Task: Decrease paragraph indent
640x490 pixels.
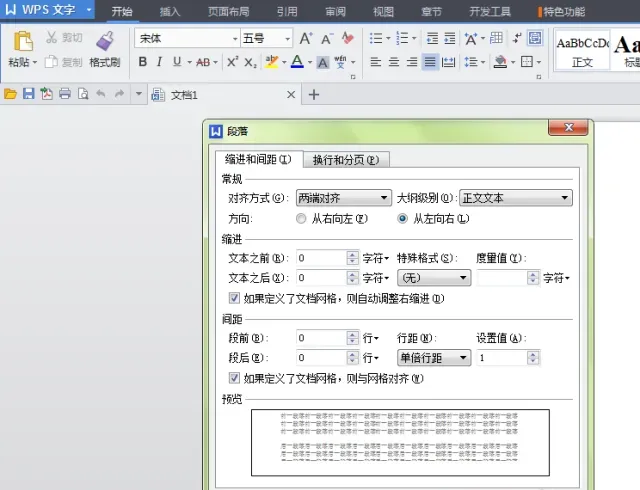Action: (432, 38)
